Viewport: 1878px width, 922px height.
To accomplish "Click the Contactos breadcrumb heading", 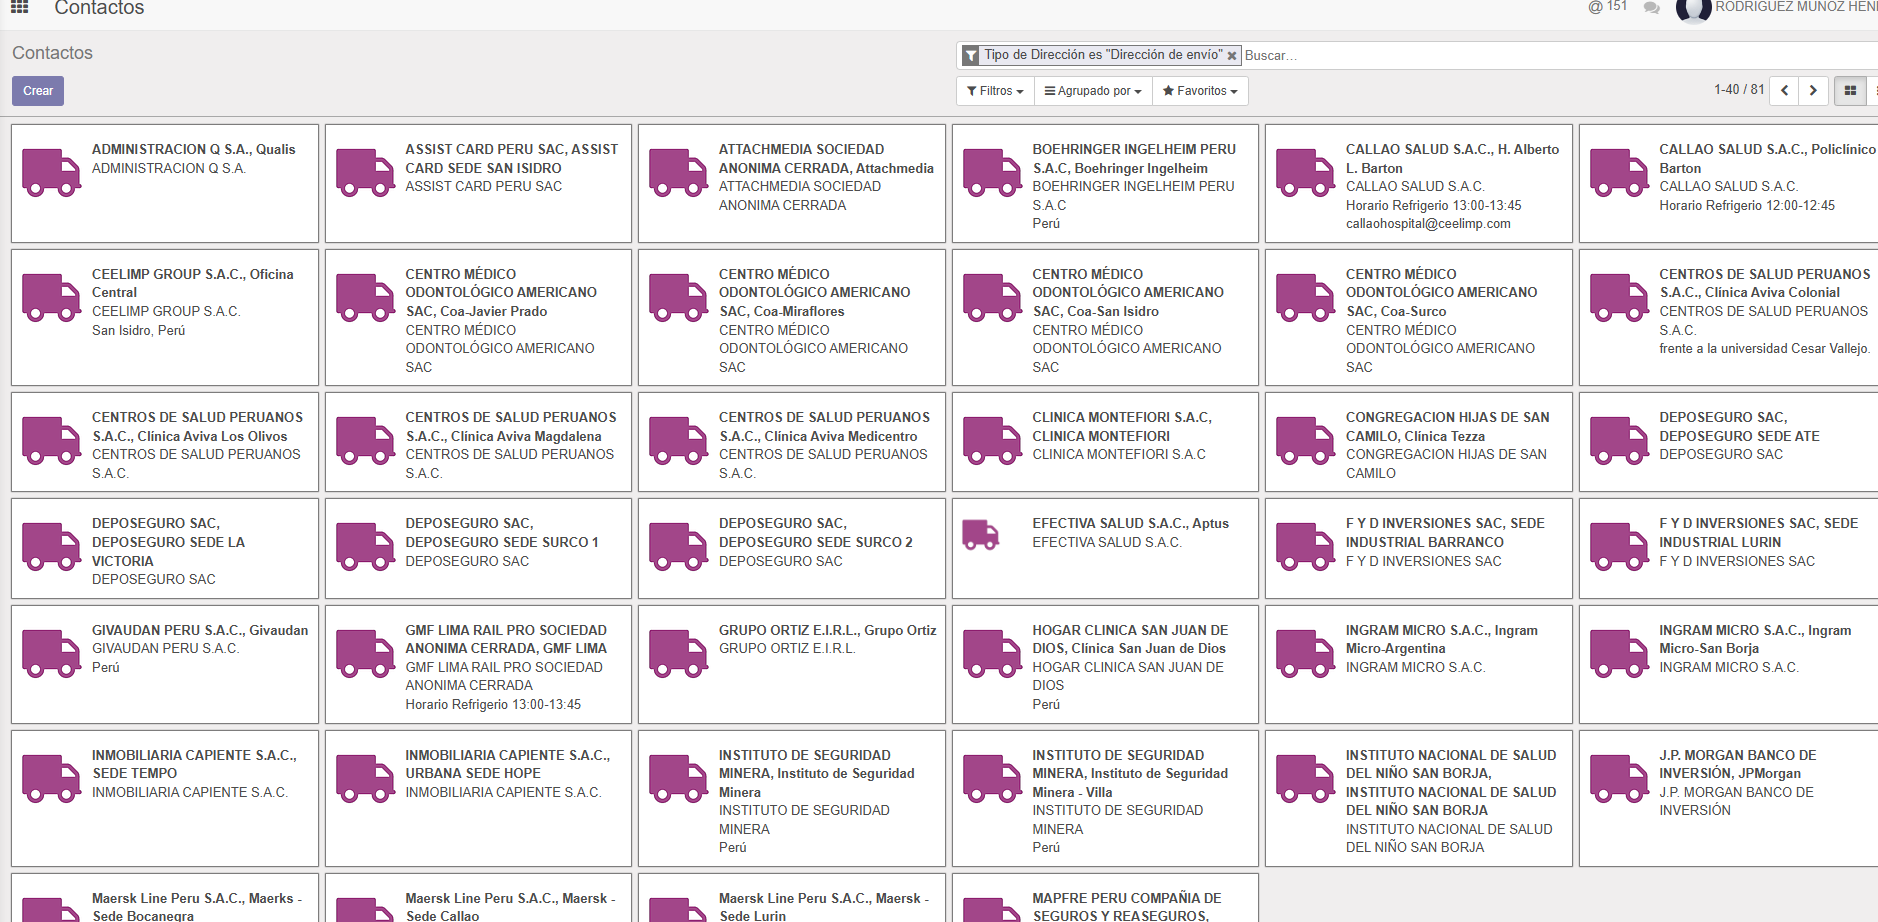I will point(52,53).
